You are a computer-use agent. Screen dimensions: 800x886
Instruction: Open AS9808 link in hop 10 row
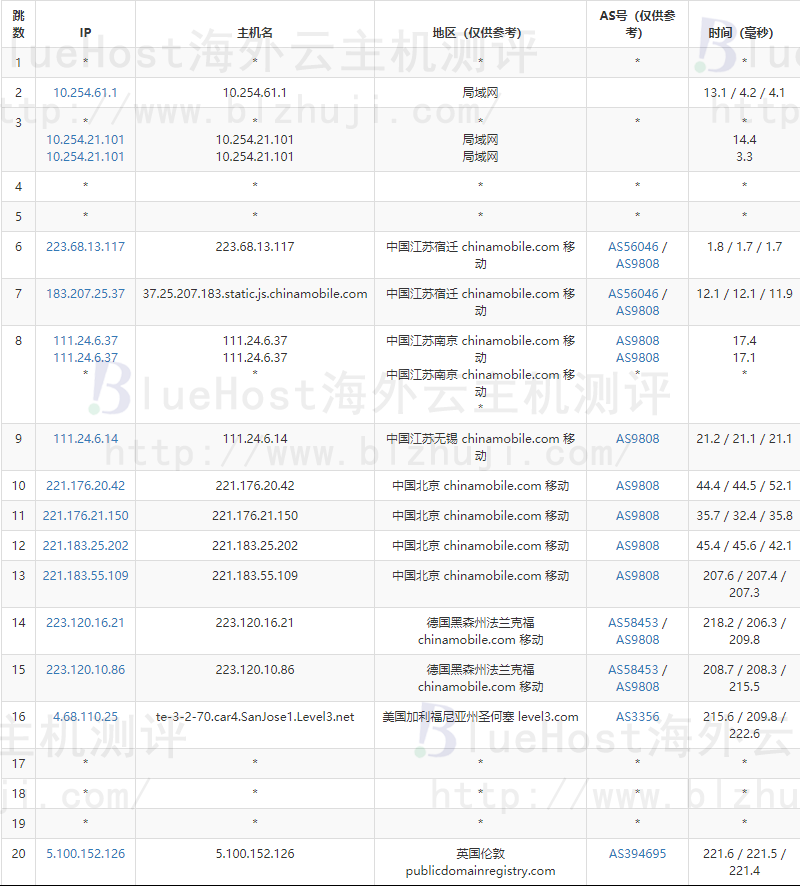tap(637, 485)
